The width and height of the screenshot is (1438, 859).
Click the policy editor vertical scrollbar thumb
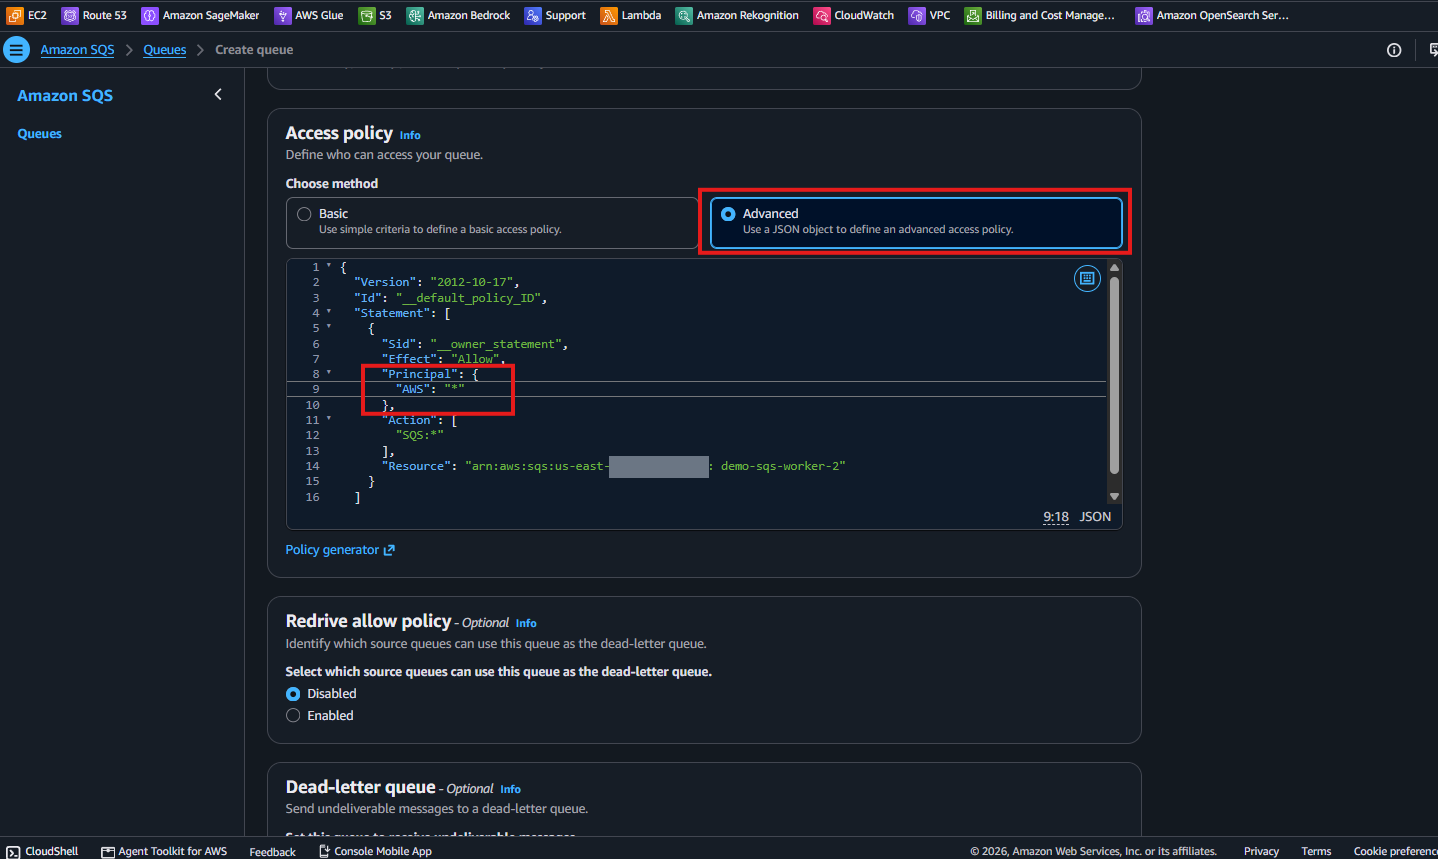coord(1114,375)
